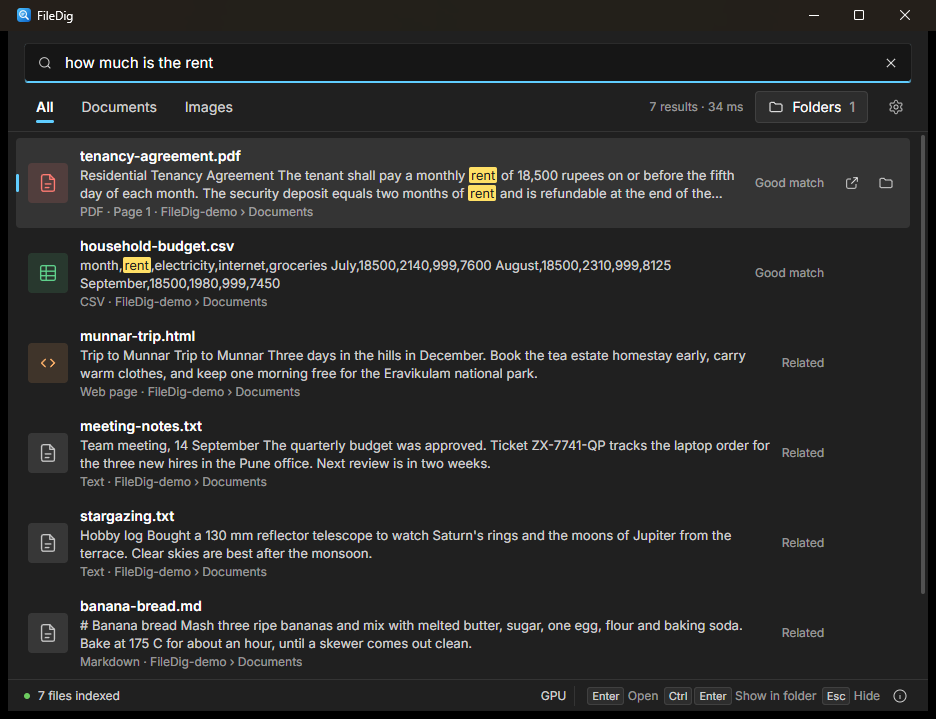
Task: Open the info icon in status bar
Action: 900,696
